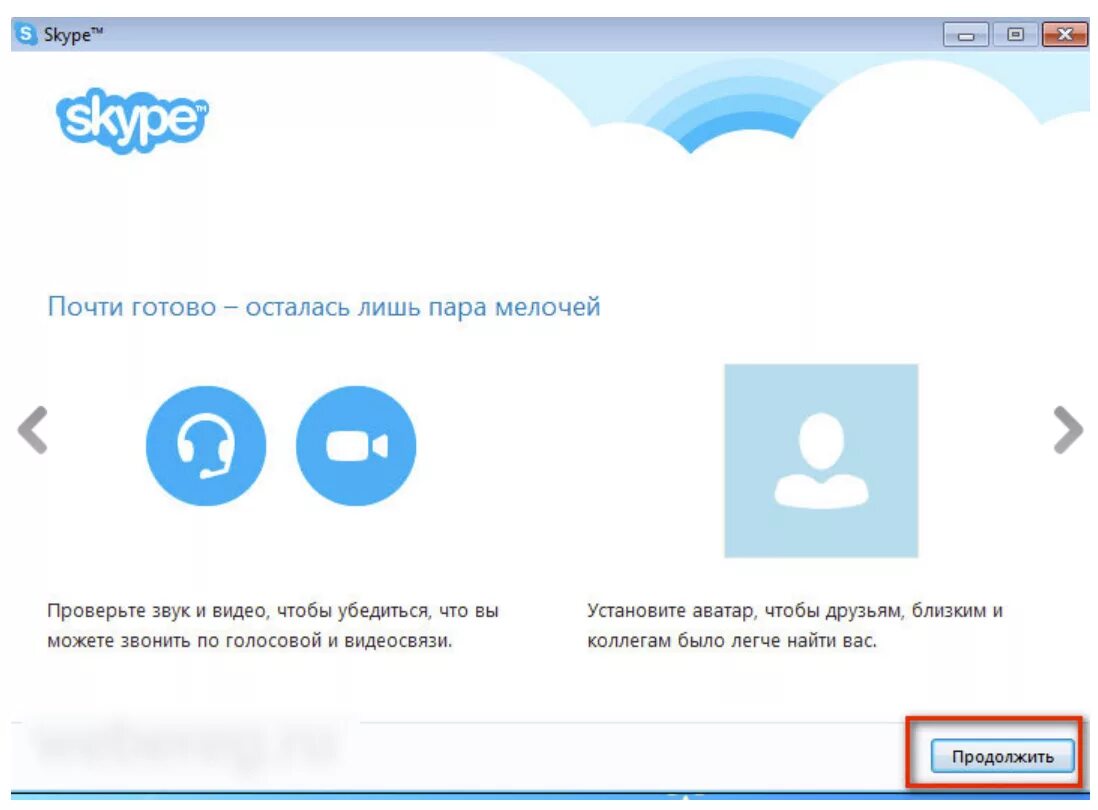Click text 'Установите аватар, чтобы друзьям'
Viewport: 1098px width, 810px height.
click(x=745, y=610)
